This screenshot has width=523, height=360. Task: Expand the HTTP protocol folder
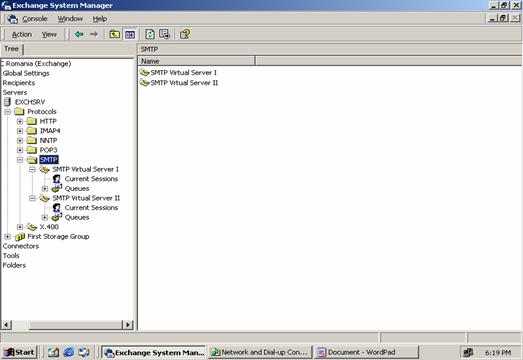[20, 121]
